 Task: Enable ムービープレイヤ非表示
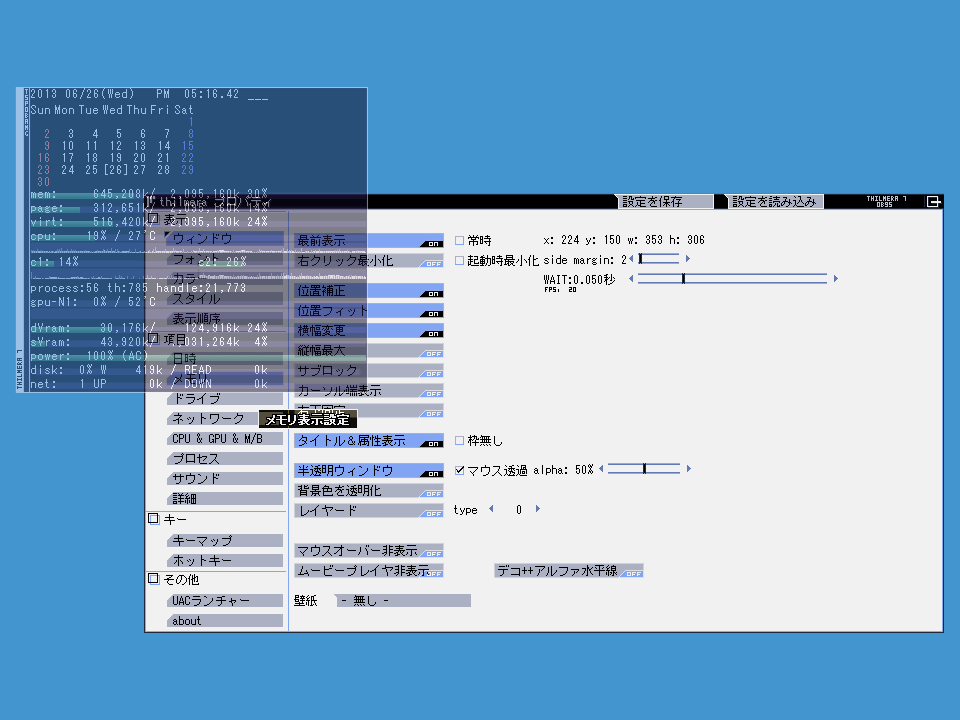coord(369,571)
